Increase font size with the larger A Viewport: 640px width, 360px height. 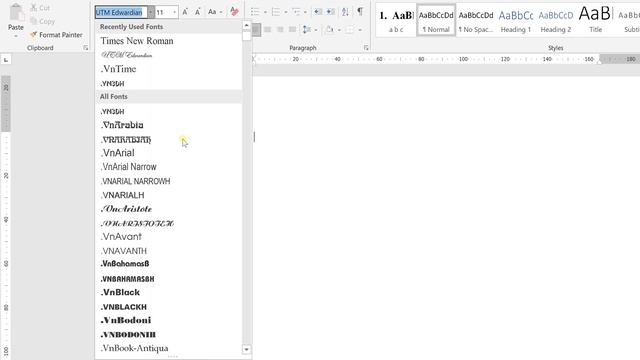click(185, 12)
